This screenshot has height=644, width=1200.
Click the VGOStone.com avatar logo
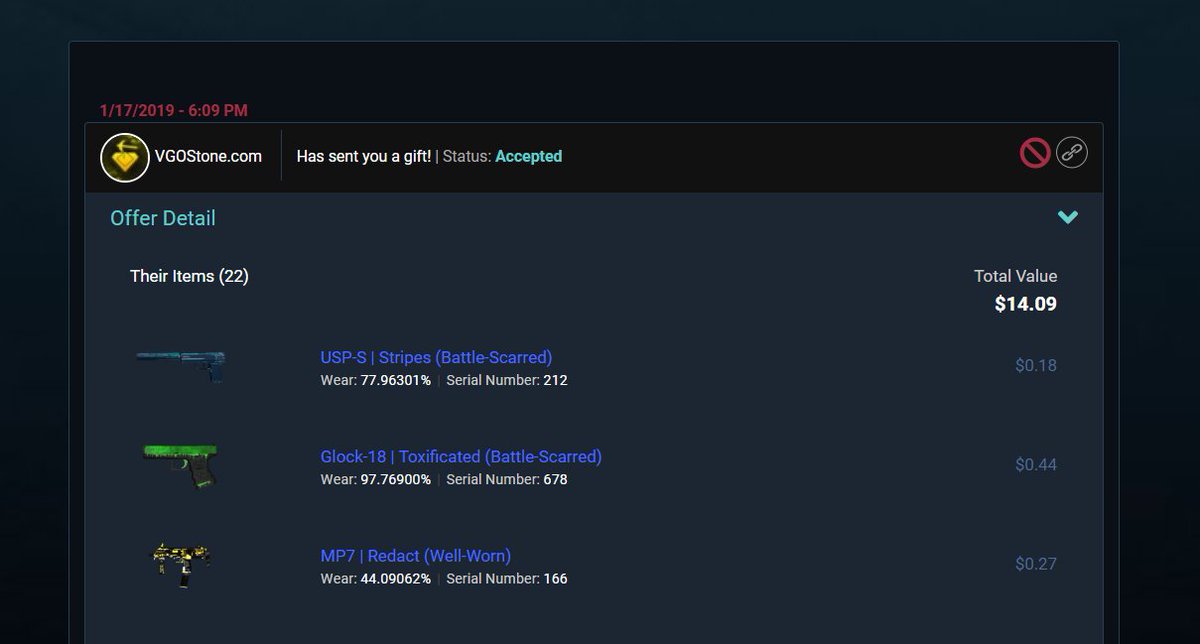coord(125,157)
